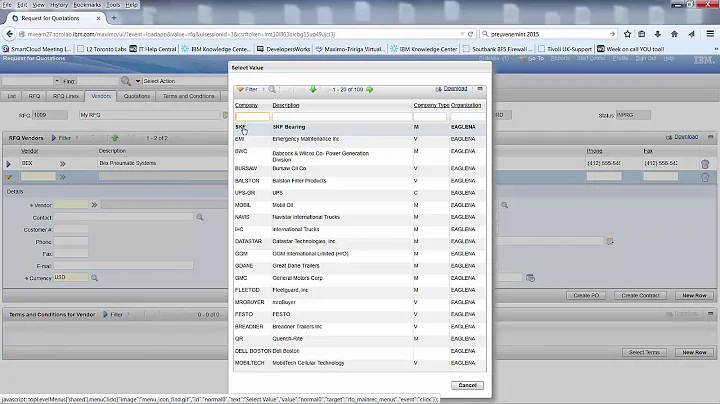Click the lookup magnifier beside Currency field
This screenshot has width=720, height=404.
pos(95,278)
